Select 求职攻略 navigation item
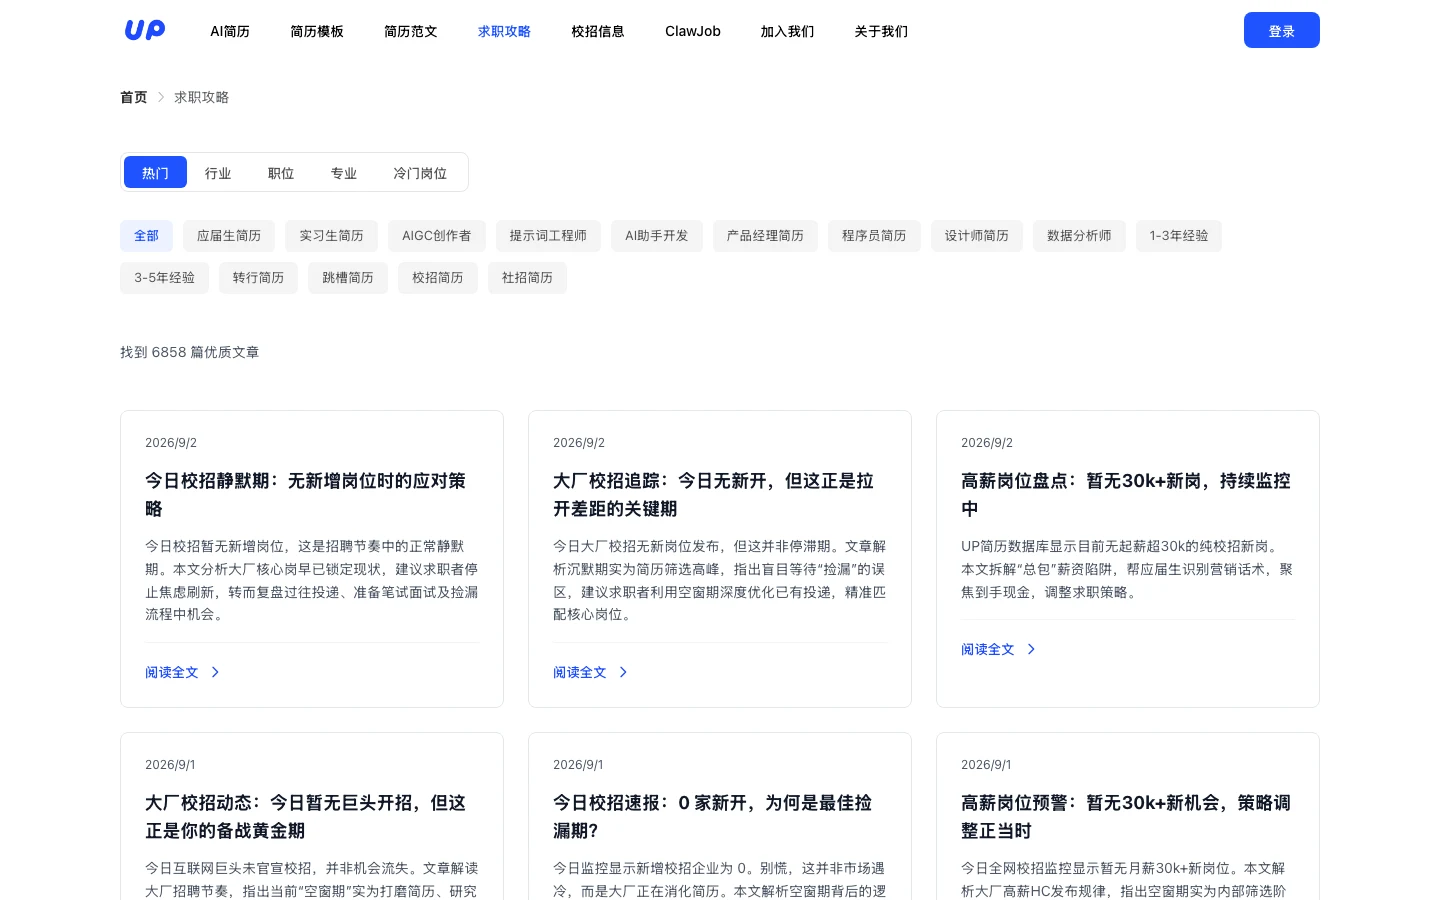 pyautogui.click(x=504, y=31)
